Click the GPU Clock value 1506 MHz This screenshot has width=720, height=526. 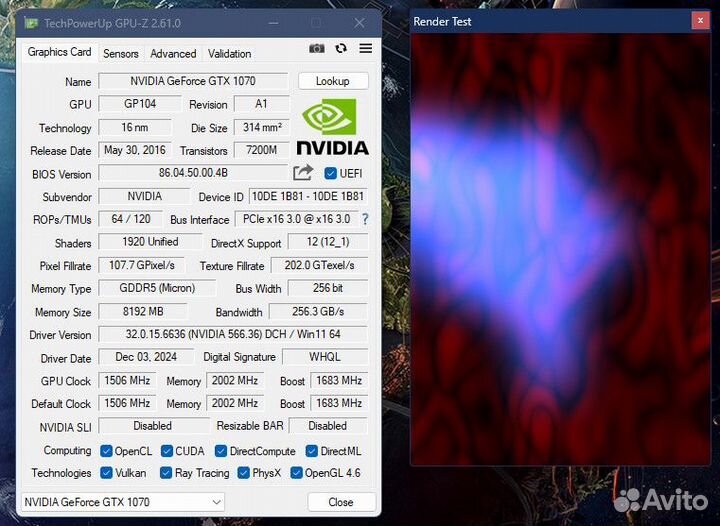click(127, 381)
